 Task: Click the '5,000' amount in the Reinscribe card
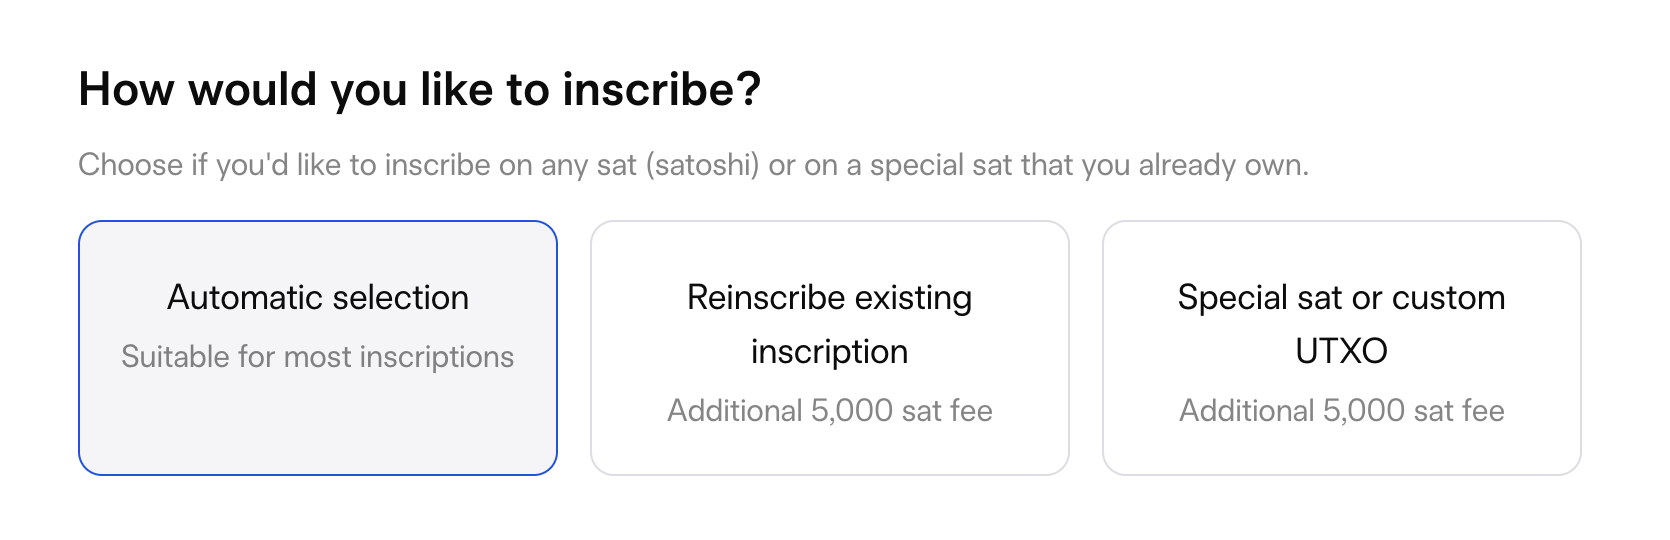click(852, 411)
